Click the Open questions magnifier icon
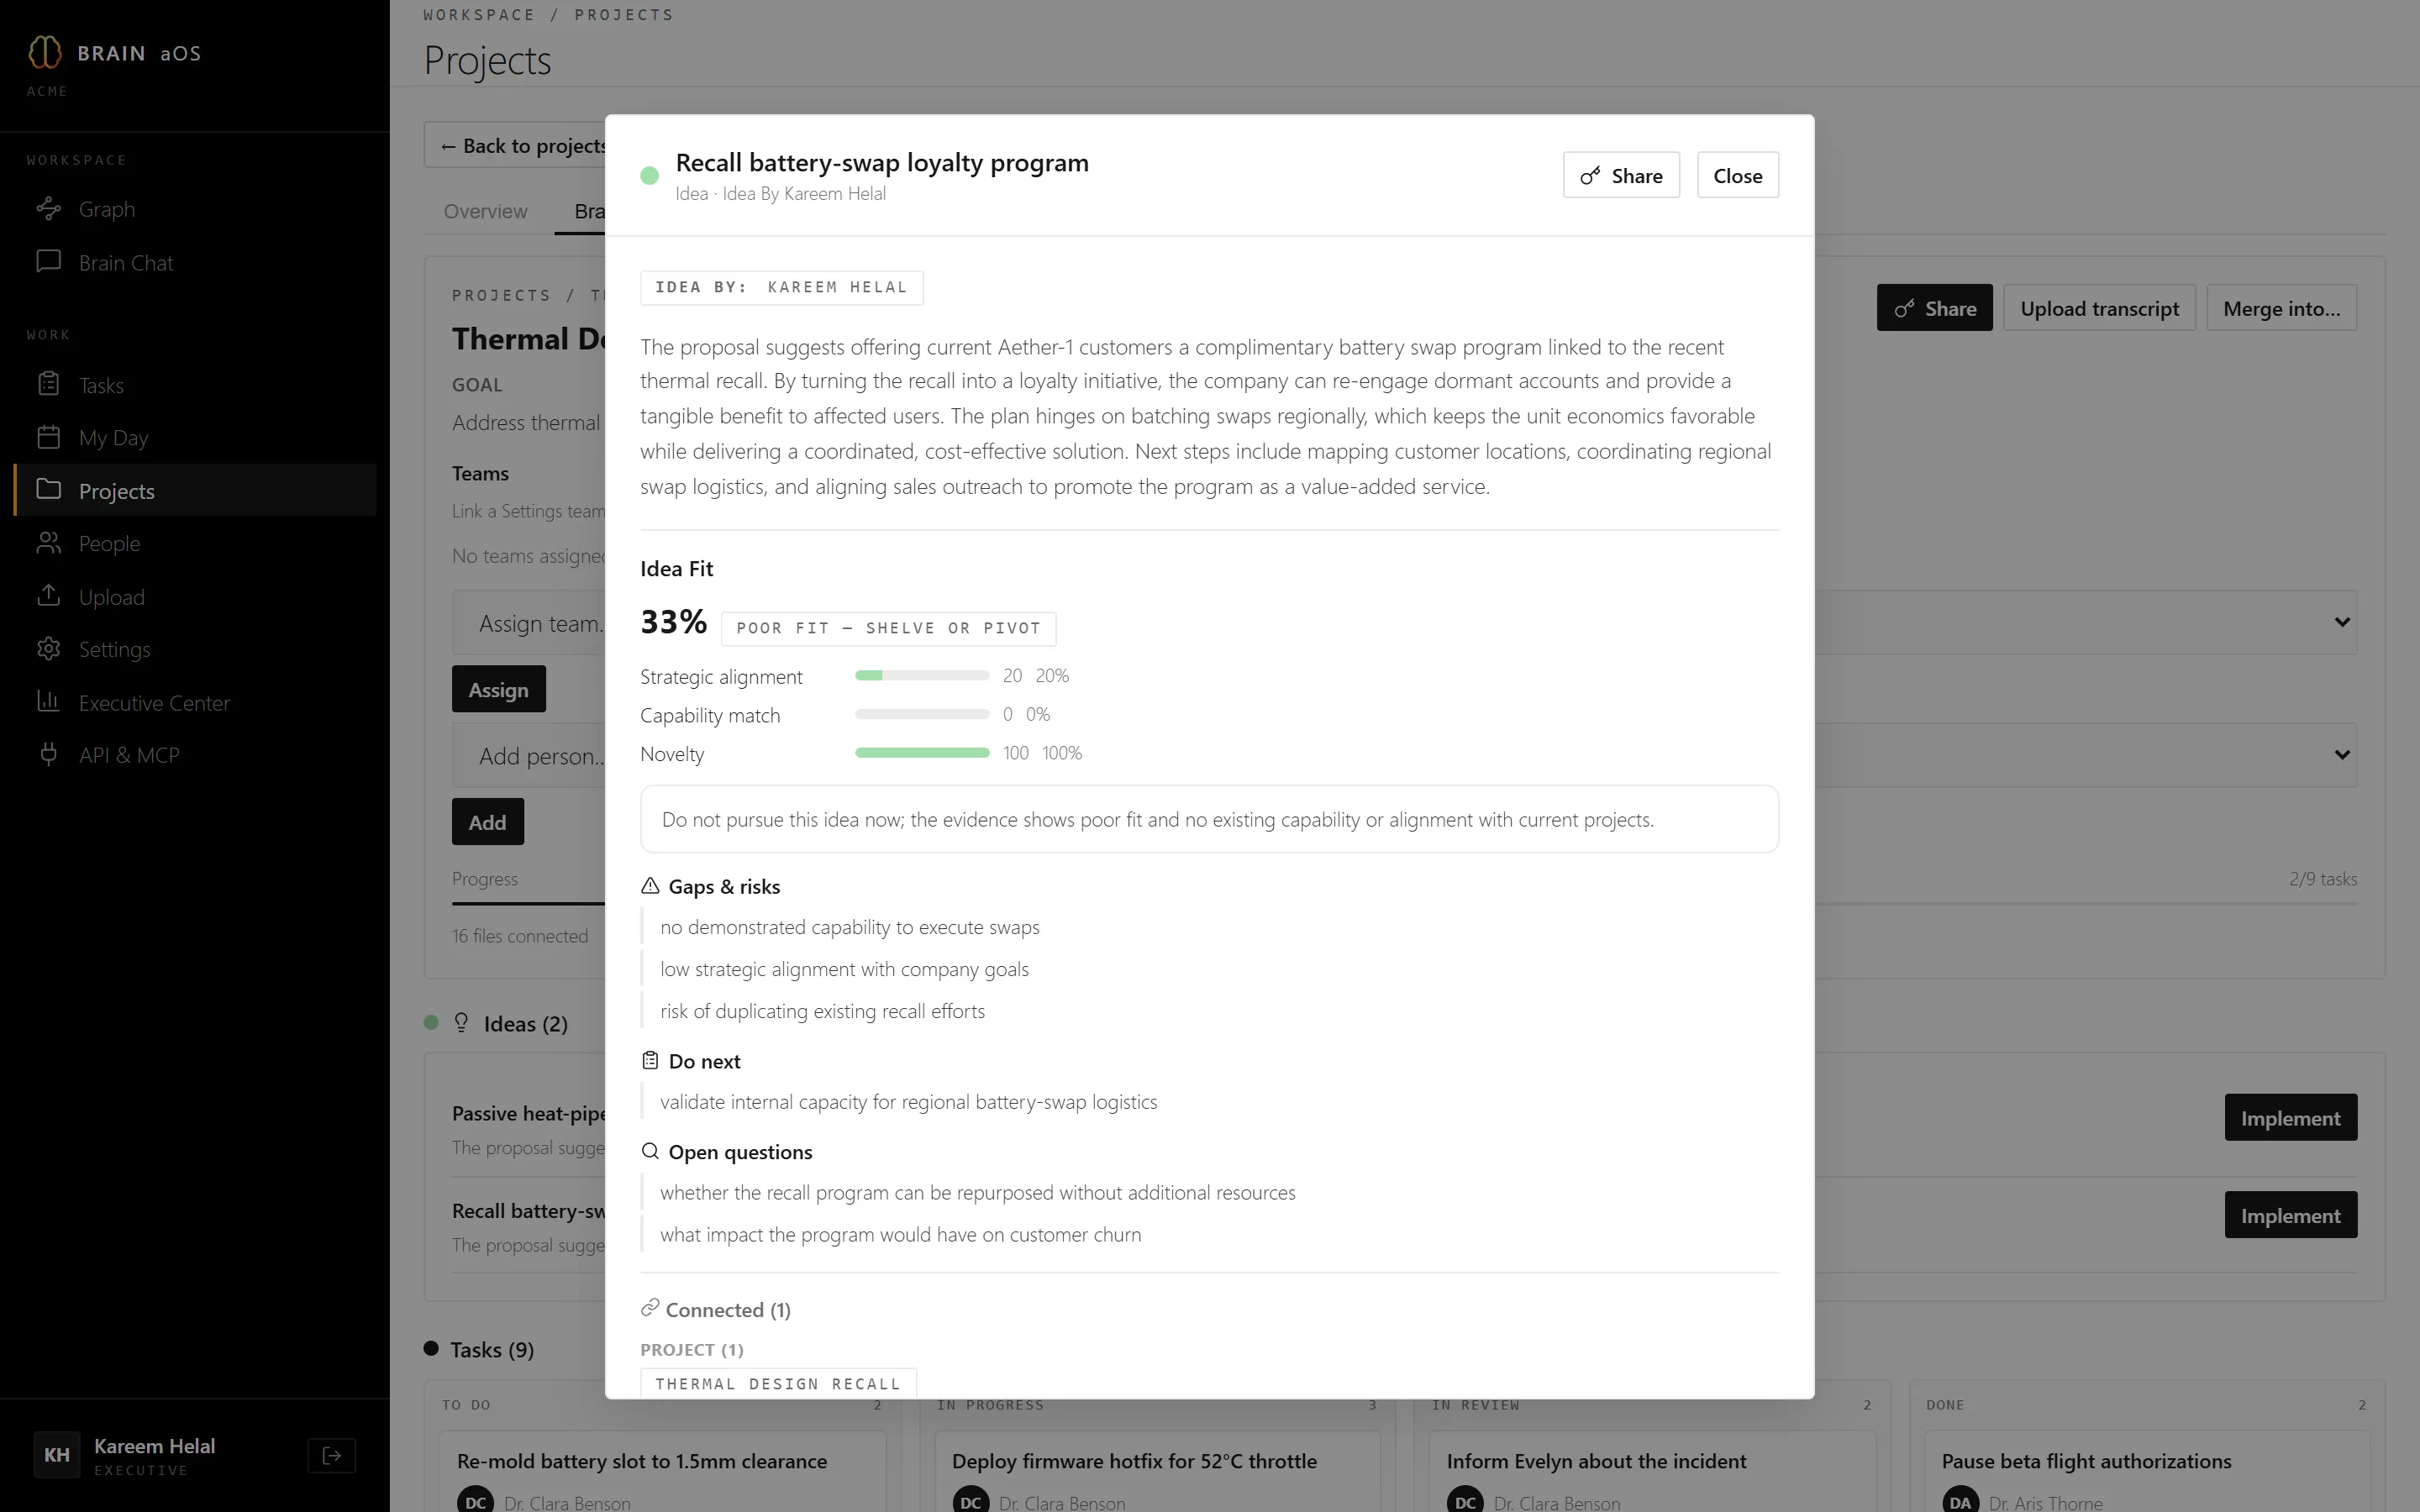2420x1512 pixels. pyautogui.click(x=650, y=1151)
